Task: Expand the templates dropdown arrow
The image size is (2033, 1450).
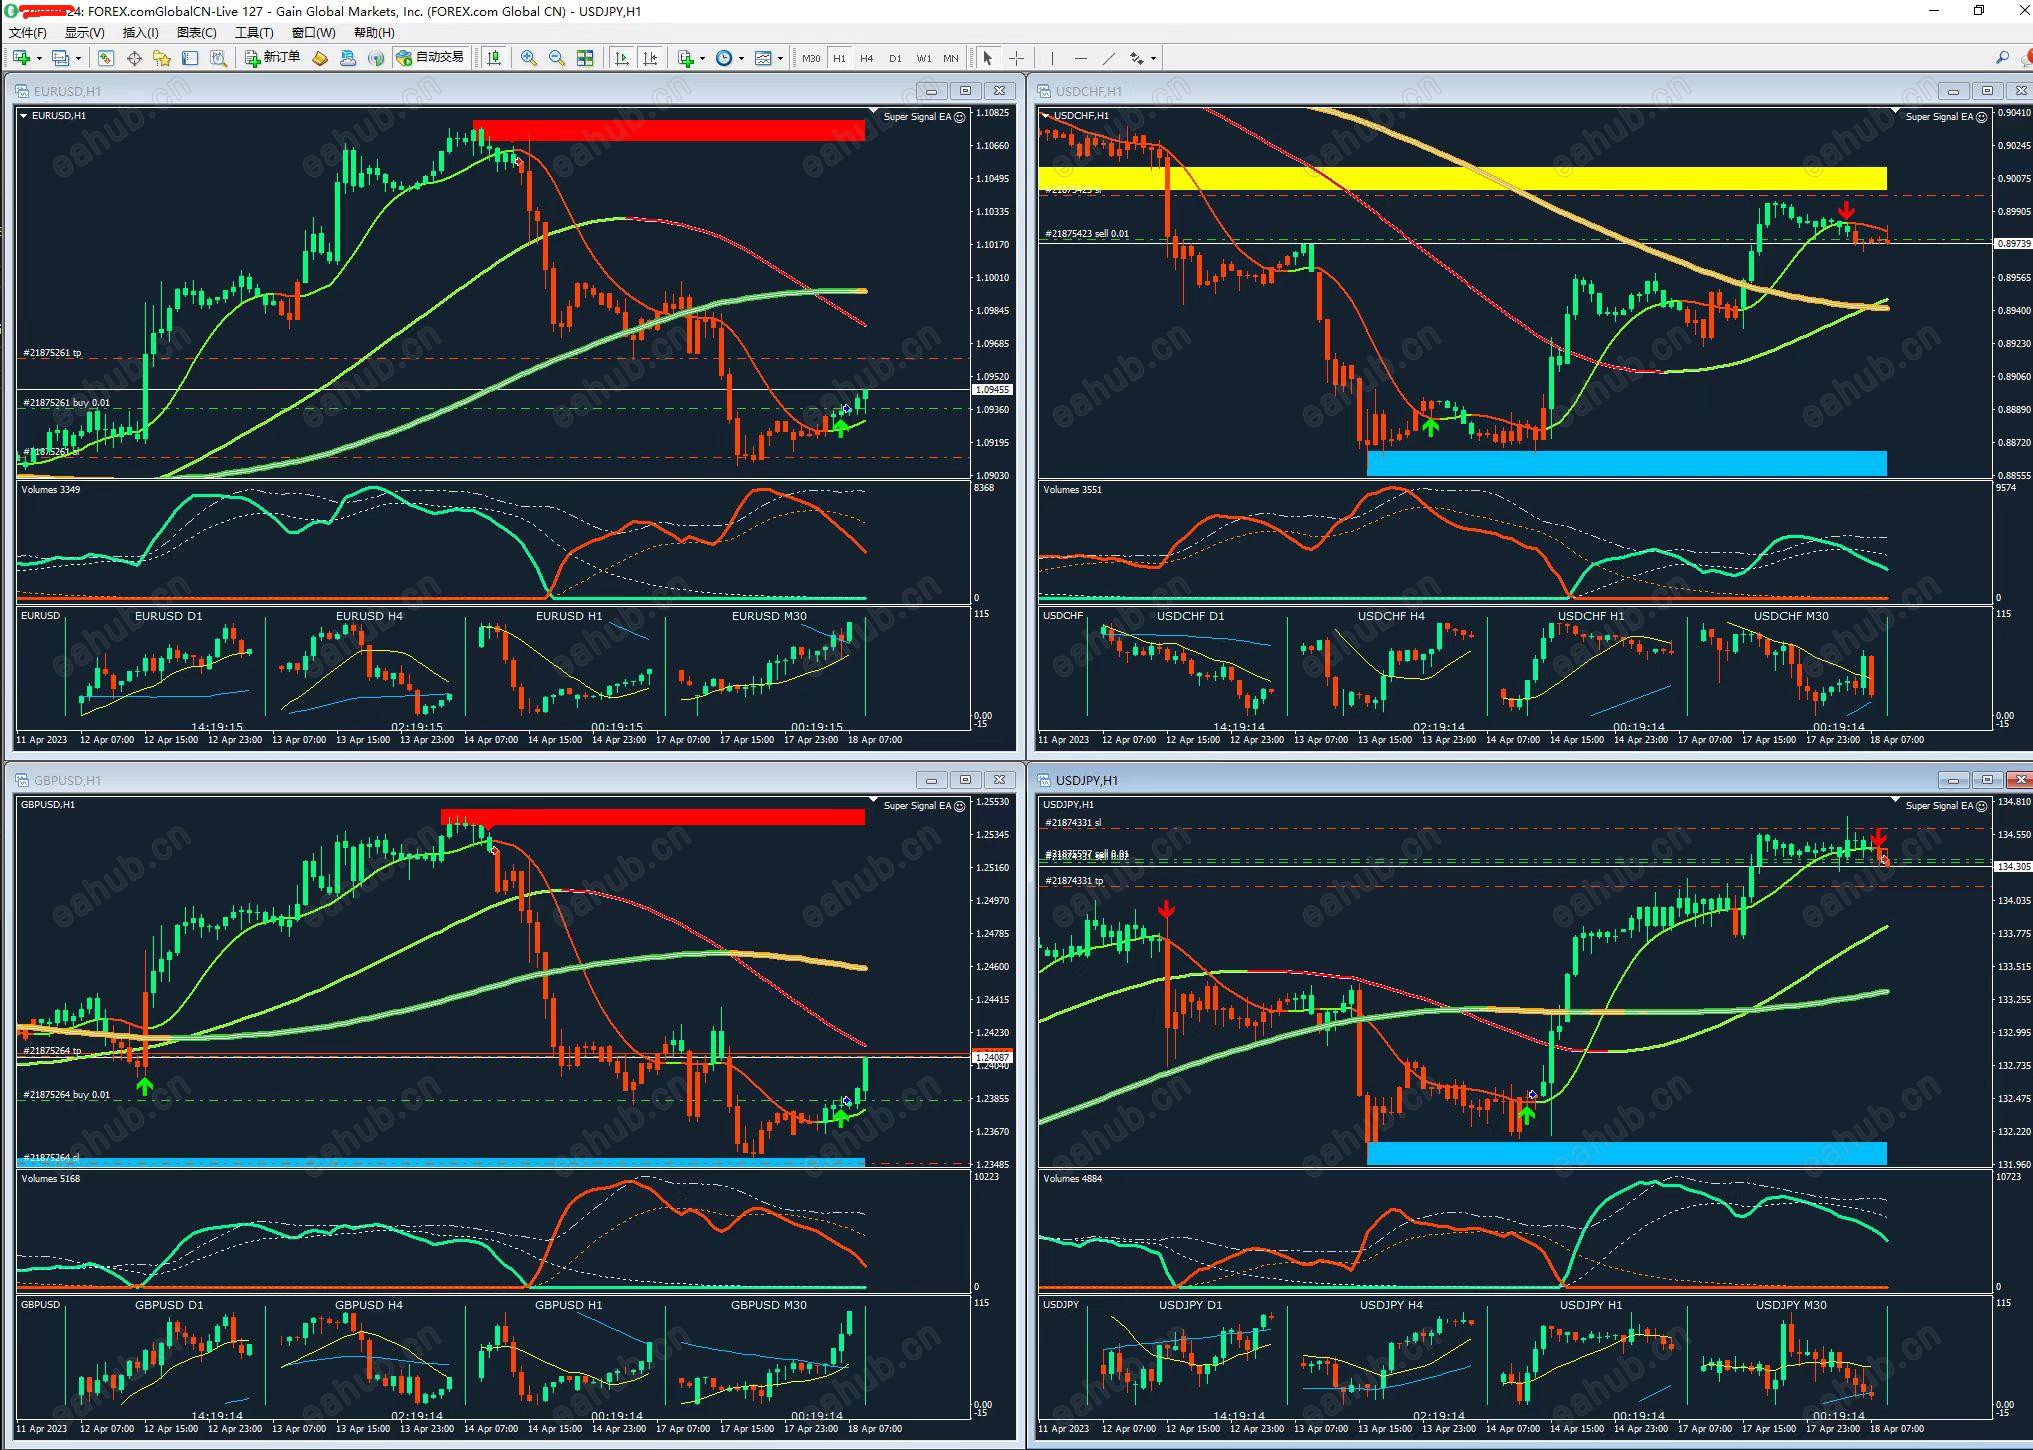Action: tap(780, 58)
